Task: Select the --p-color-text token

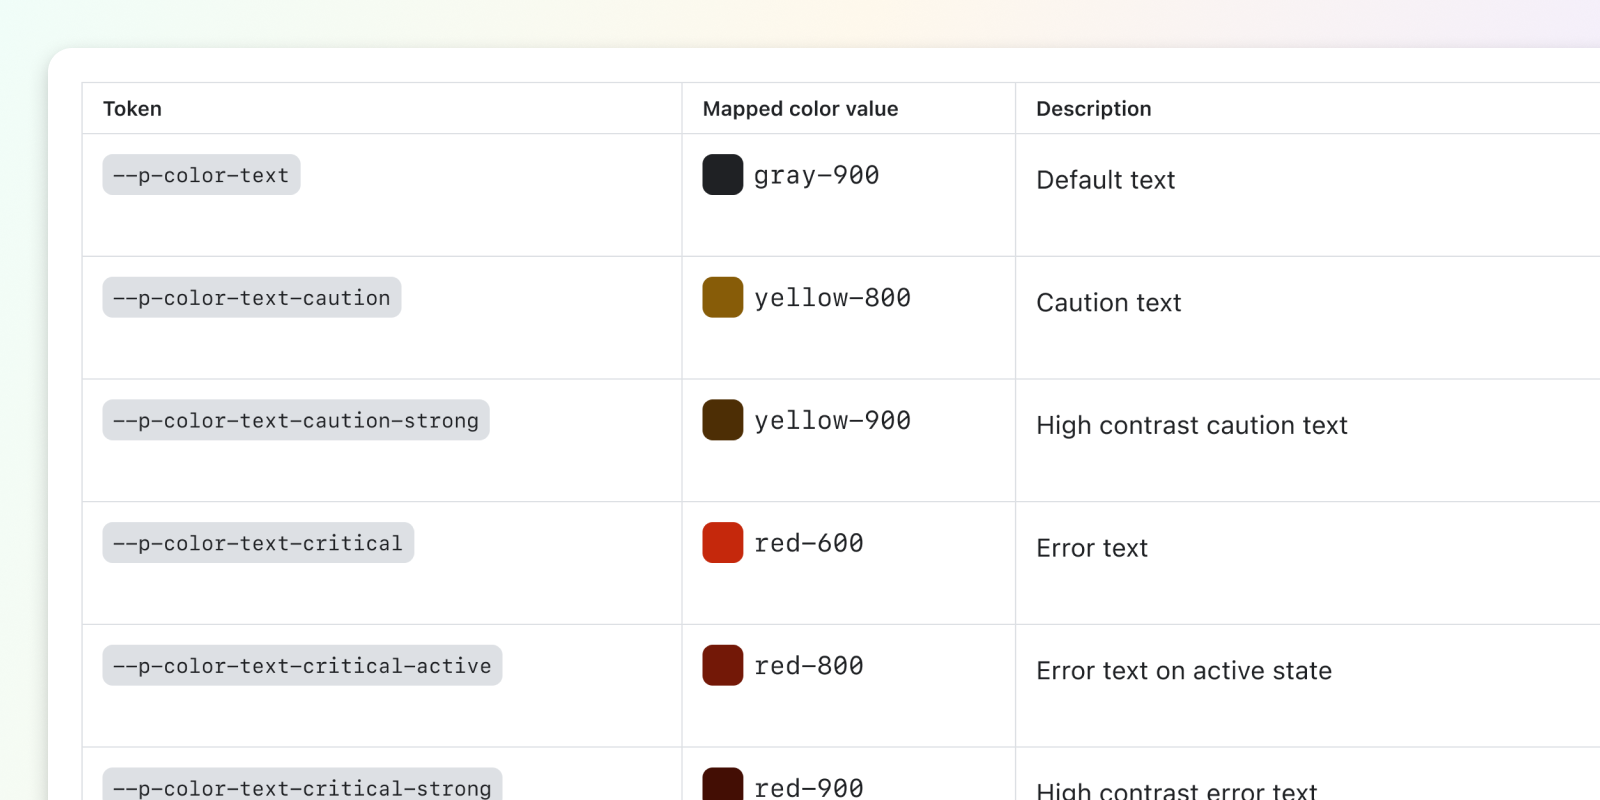Action: [x=201, y=175]
